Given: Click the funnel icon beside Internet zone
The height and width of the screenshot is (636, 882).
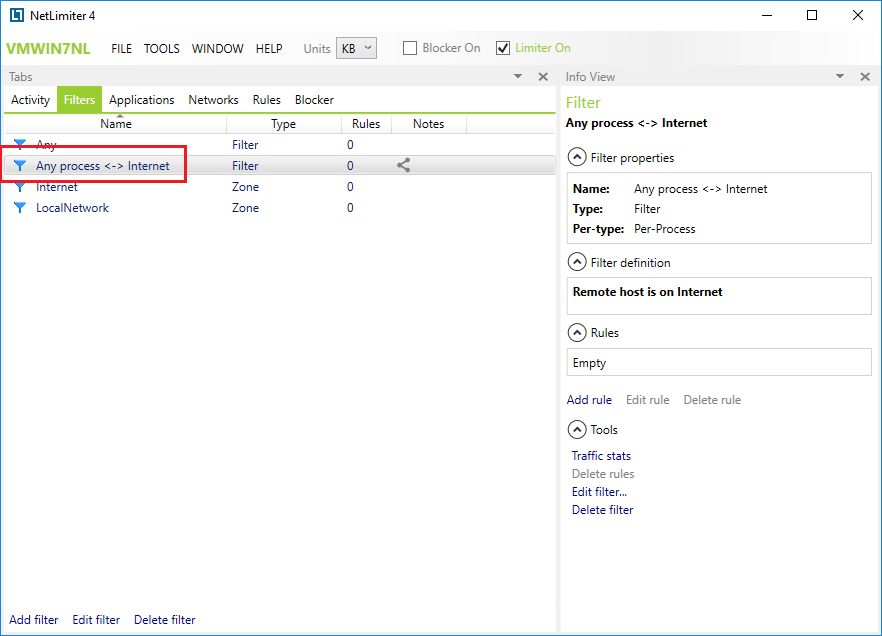Looking at the screenshot, I should (19, 187).
